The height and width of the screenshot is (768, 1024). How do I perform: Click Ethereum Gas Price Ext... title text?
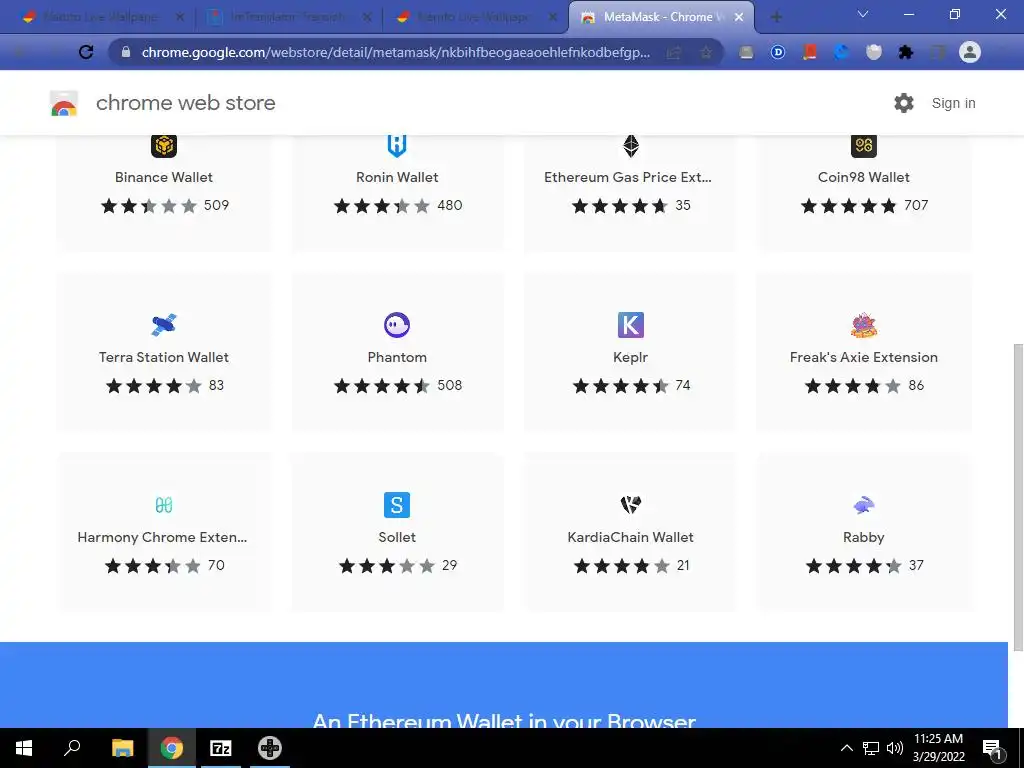point(628,177)
